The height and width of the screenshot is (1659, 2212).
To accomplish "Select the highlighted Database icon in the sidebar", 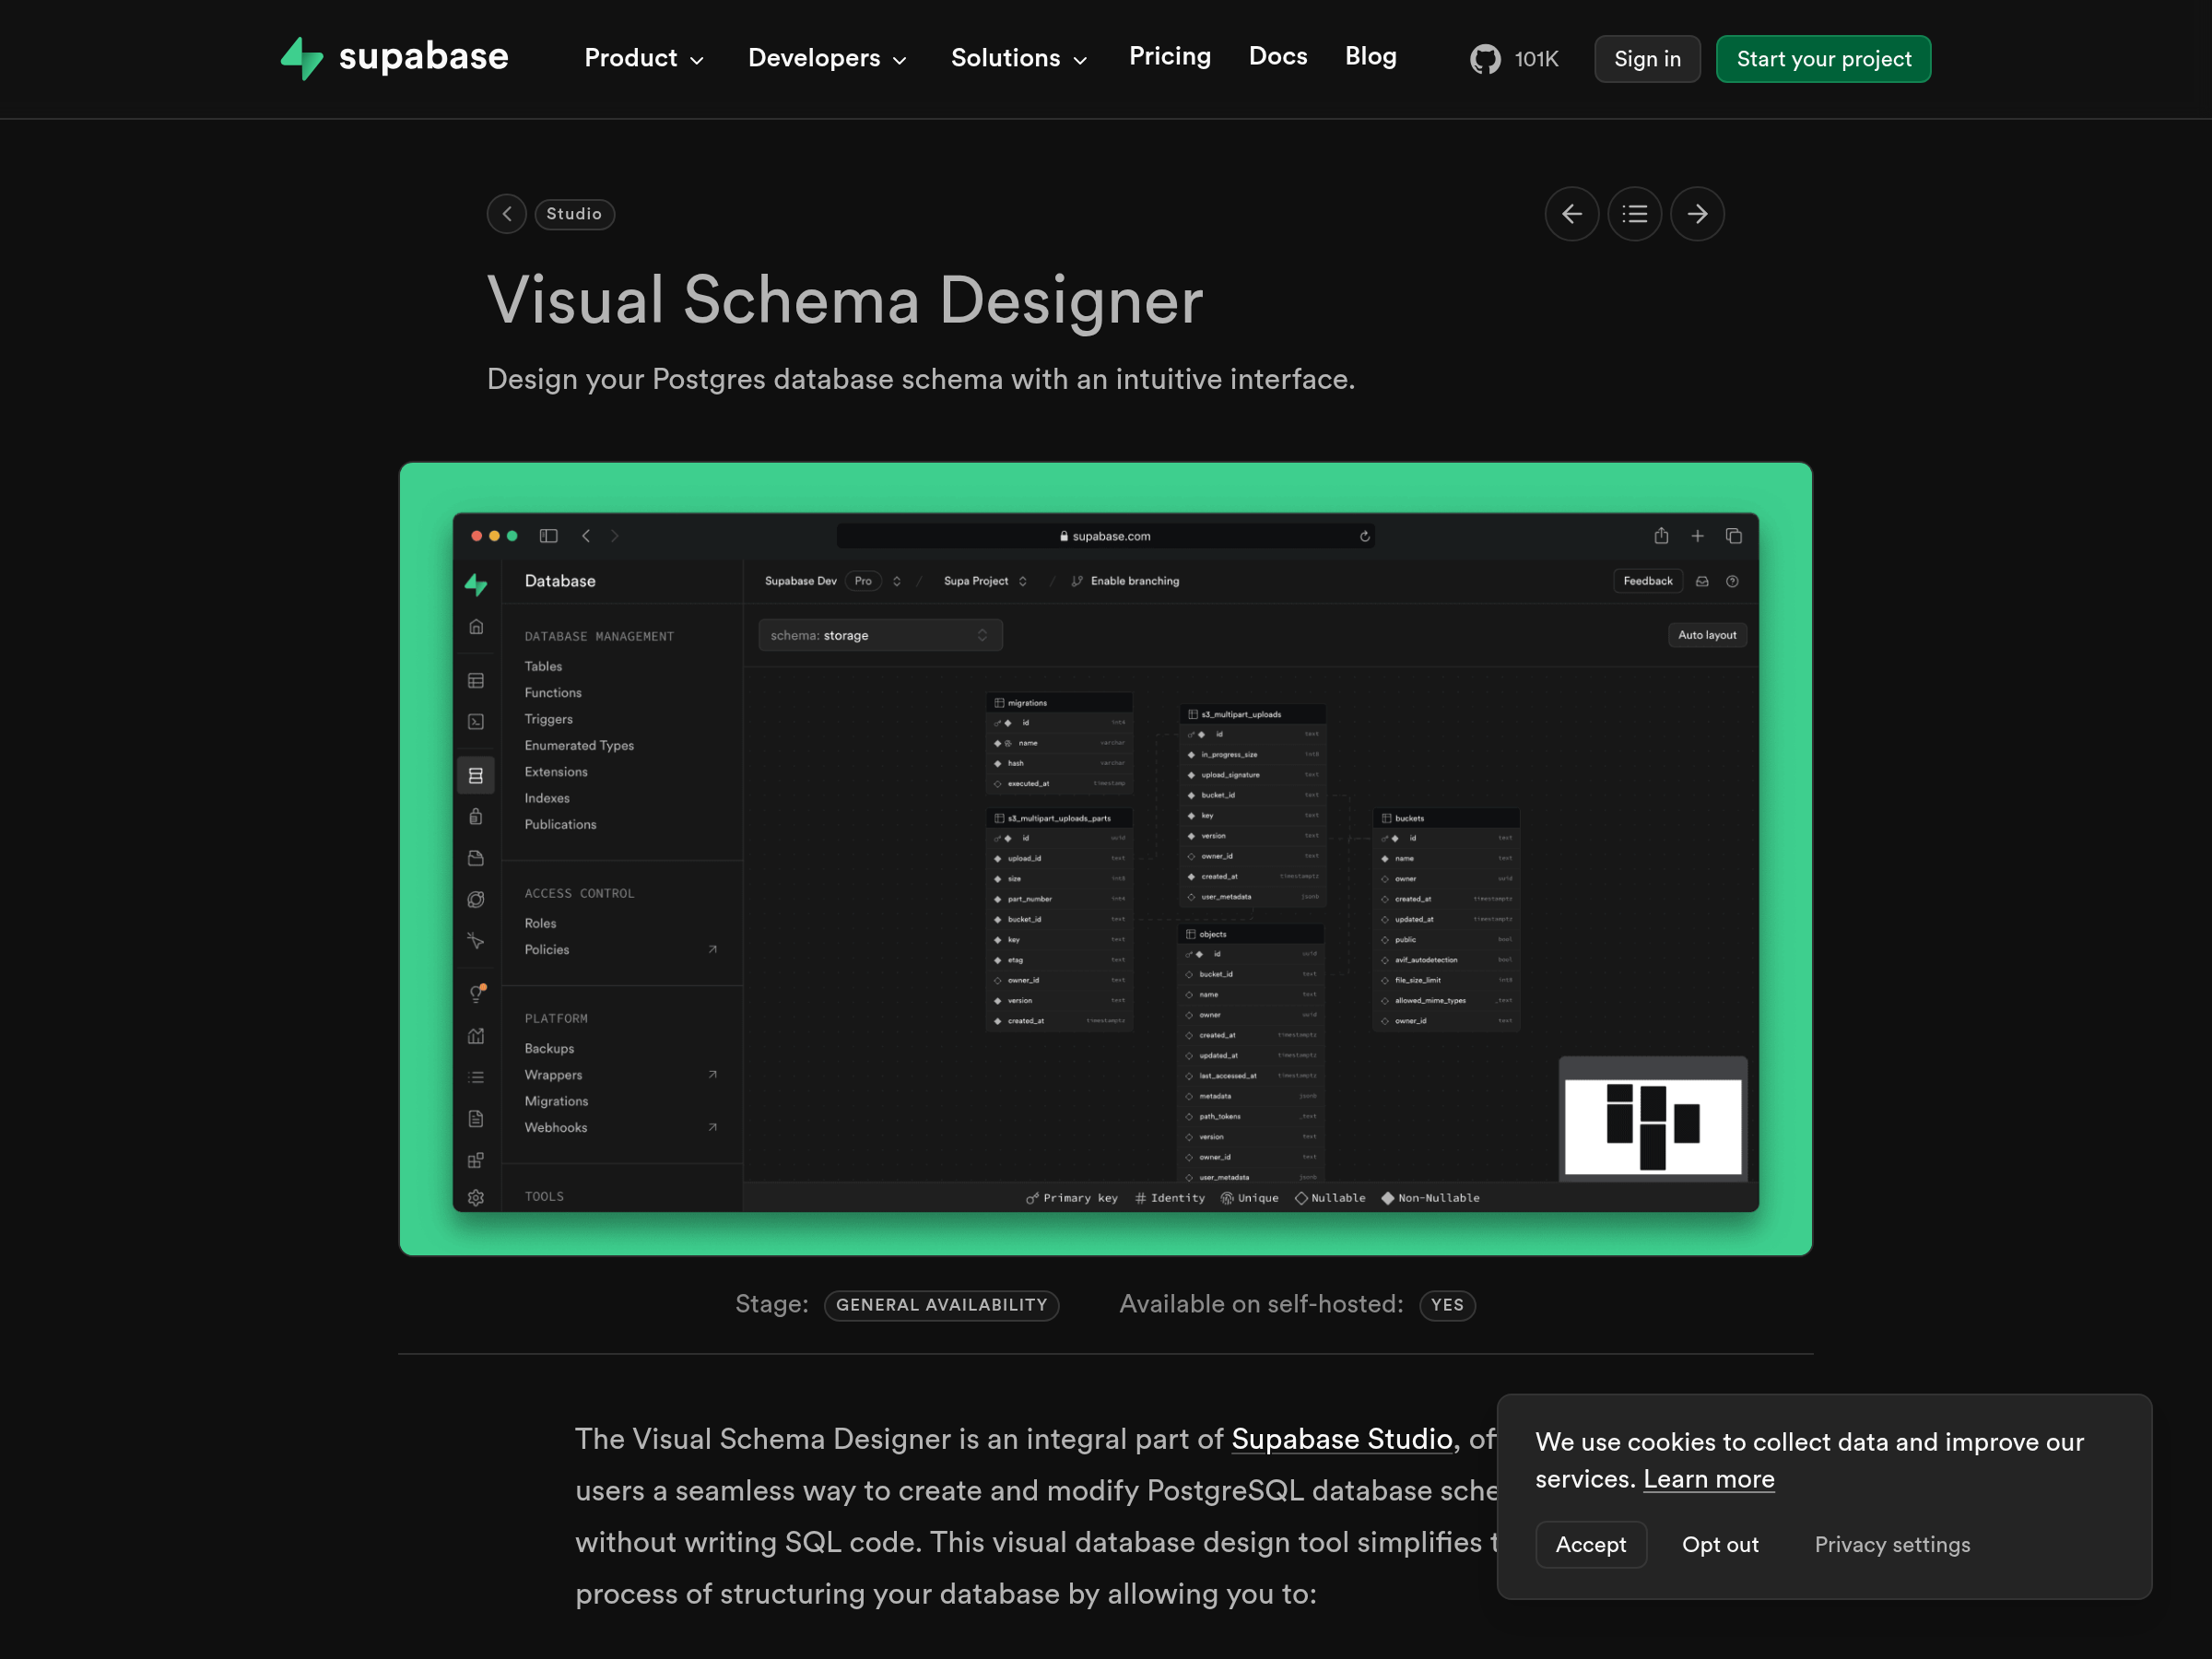I will (476, 776).
